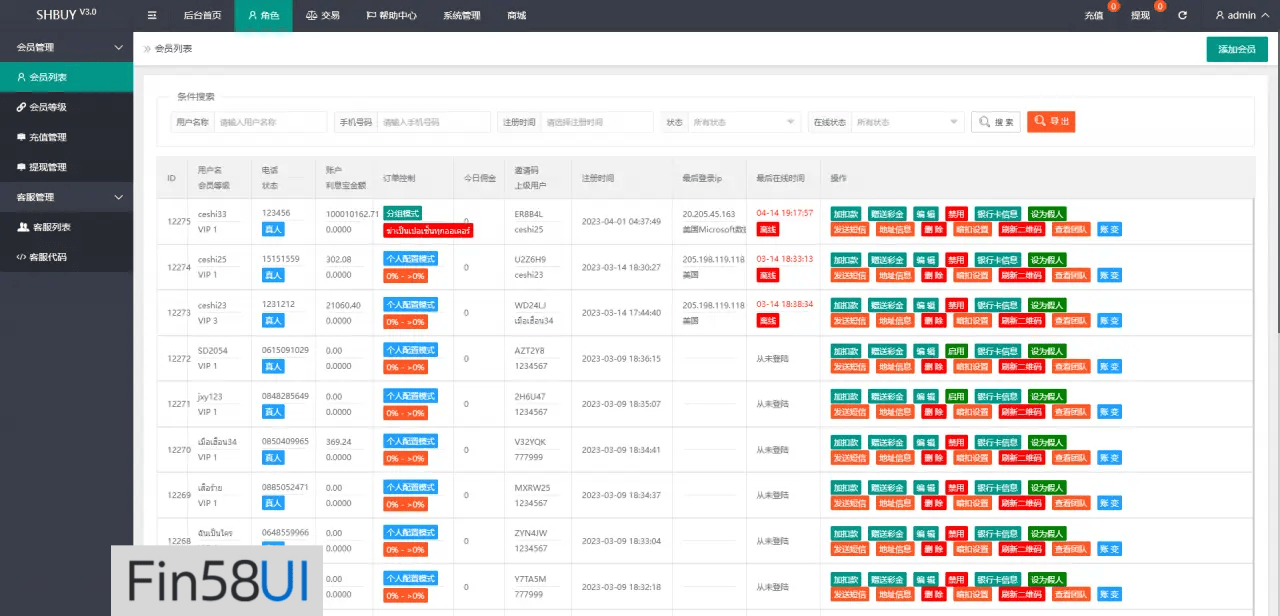Click 启用 to enable user SD2054
The height and width of the screenshot is (616, 1280).
[x=956, y=351]
